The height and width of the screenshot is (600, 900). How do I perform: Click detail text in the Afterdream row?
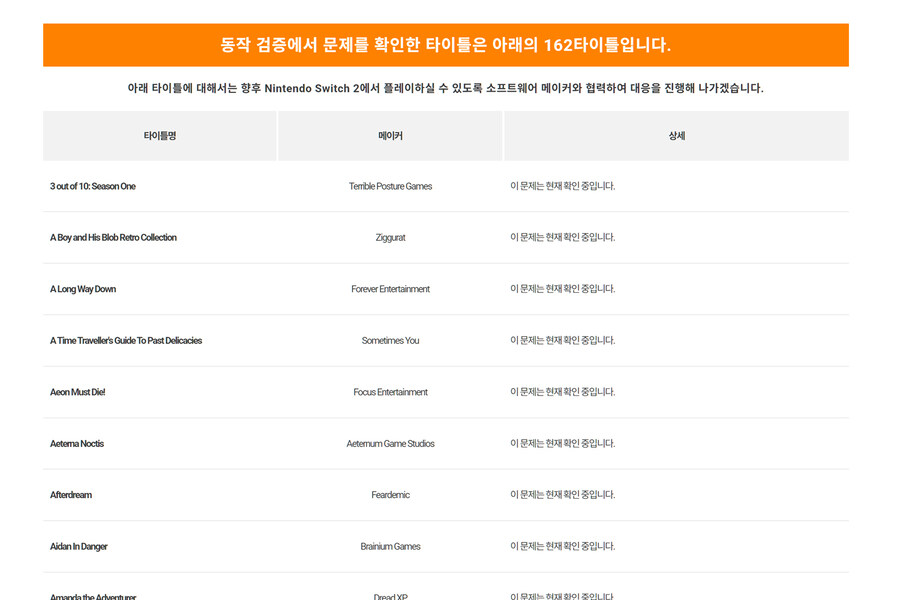coord(562,495)
